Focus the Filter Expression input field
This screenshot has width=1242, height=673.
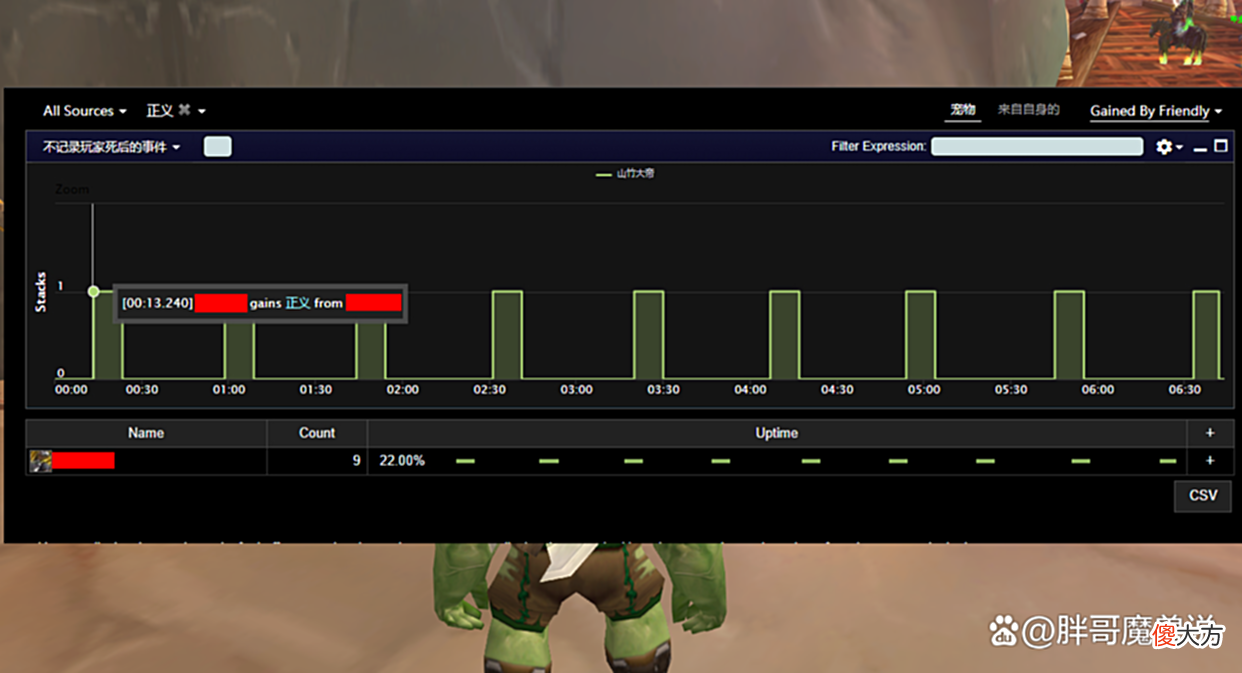tap(1037, 146)
